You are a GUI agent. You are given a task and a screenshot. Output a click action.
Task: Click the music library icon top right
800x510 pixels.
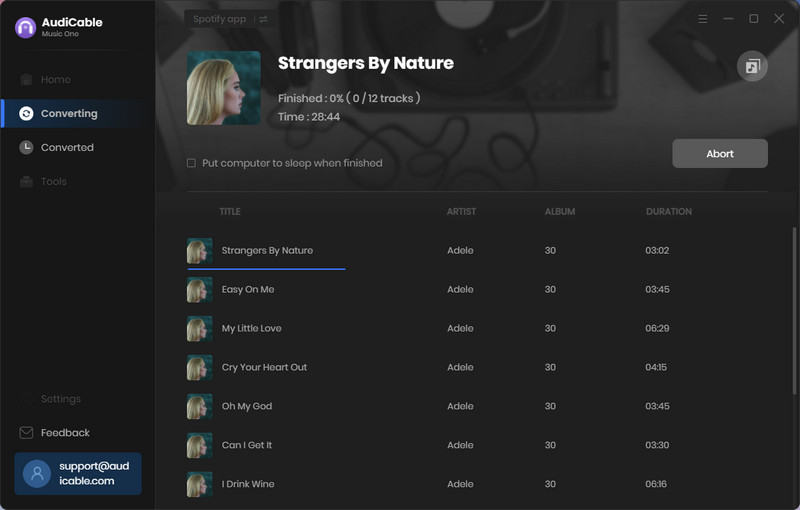[x=752, y=67]
